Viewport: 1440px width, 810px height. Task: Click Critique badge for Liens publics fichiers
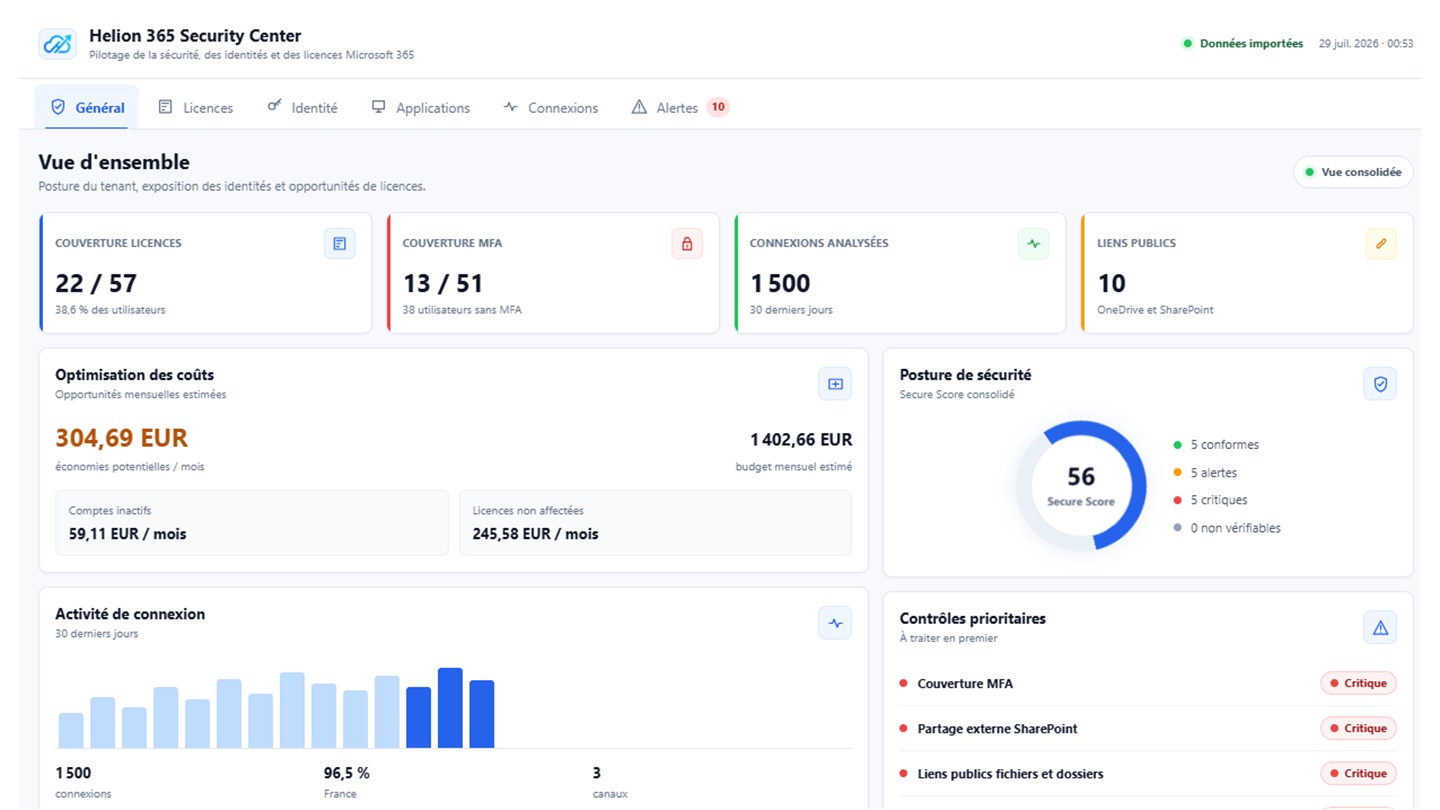(x=1358, y=774)
